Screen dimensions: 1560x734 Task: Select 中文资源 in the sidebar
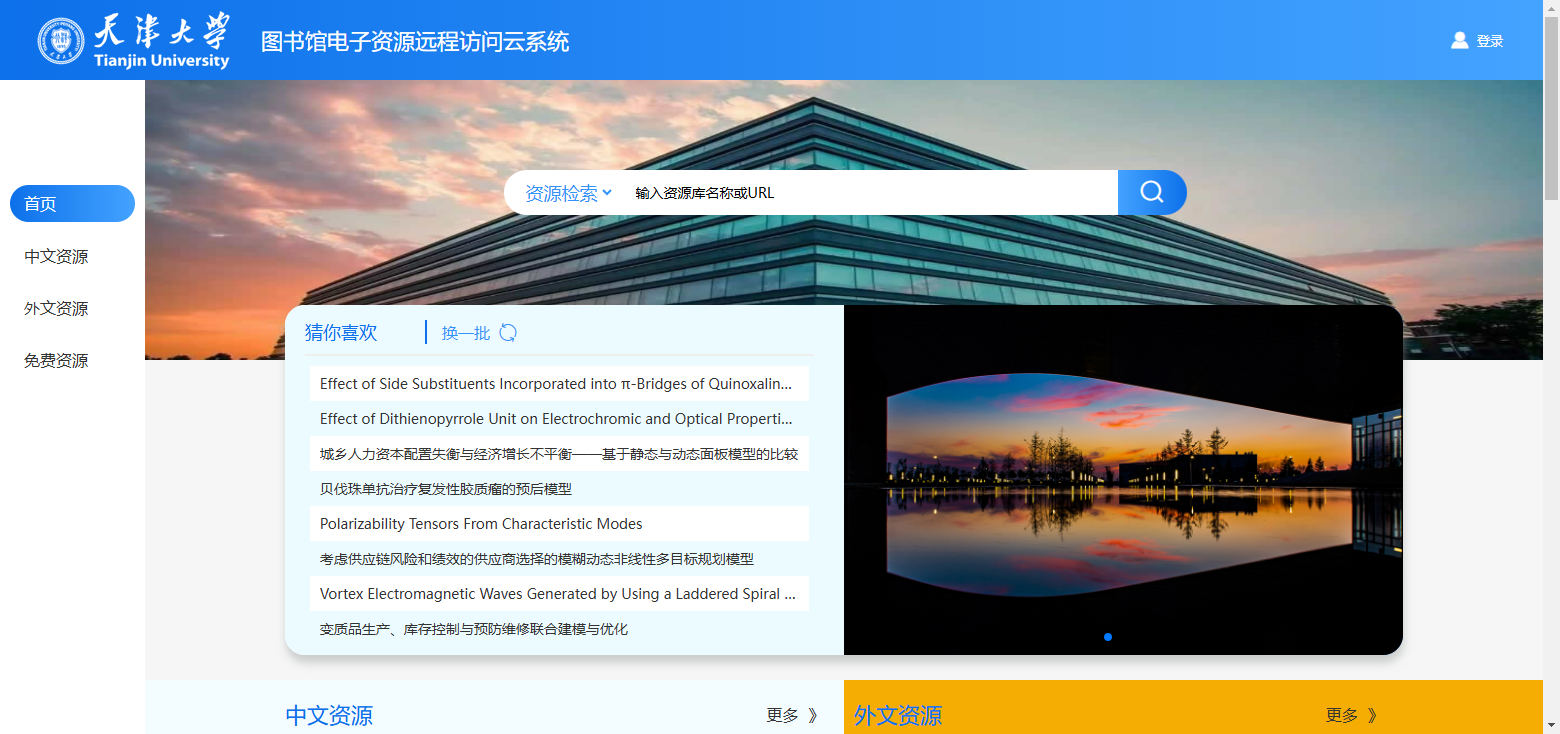point(55,256)
